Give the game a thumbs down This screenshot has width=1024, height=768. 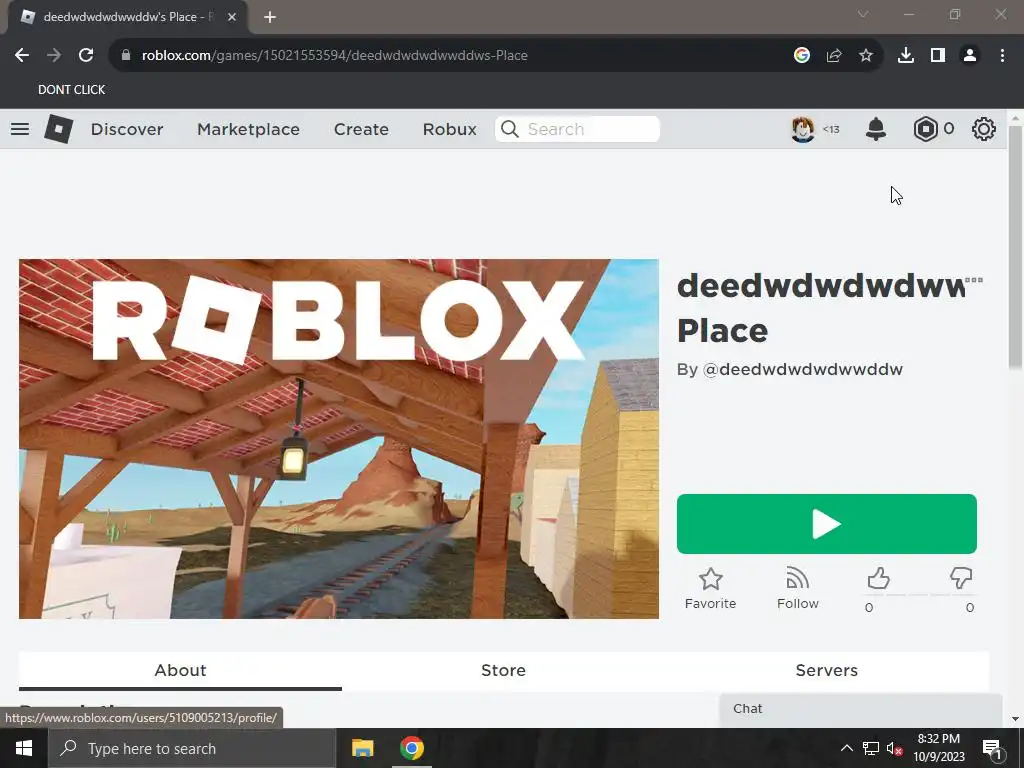pos(961,579)
